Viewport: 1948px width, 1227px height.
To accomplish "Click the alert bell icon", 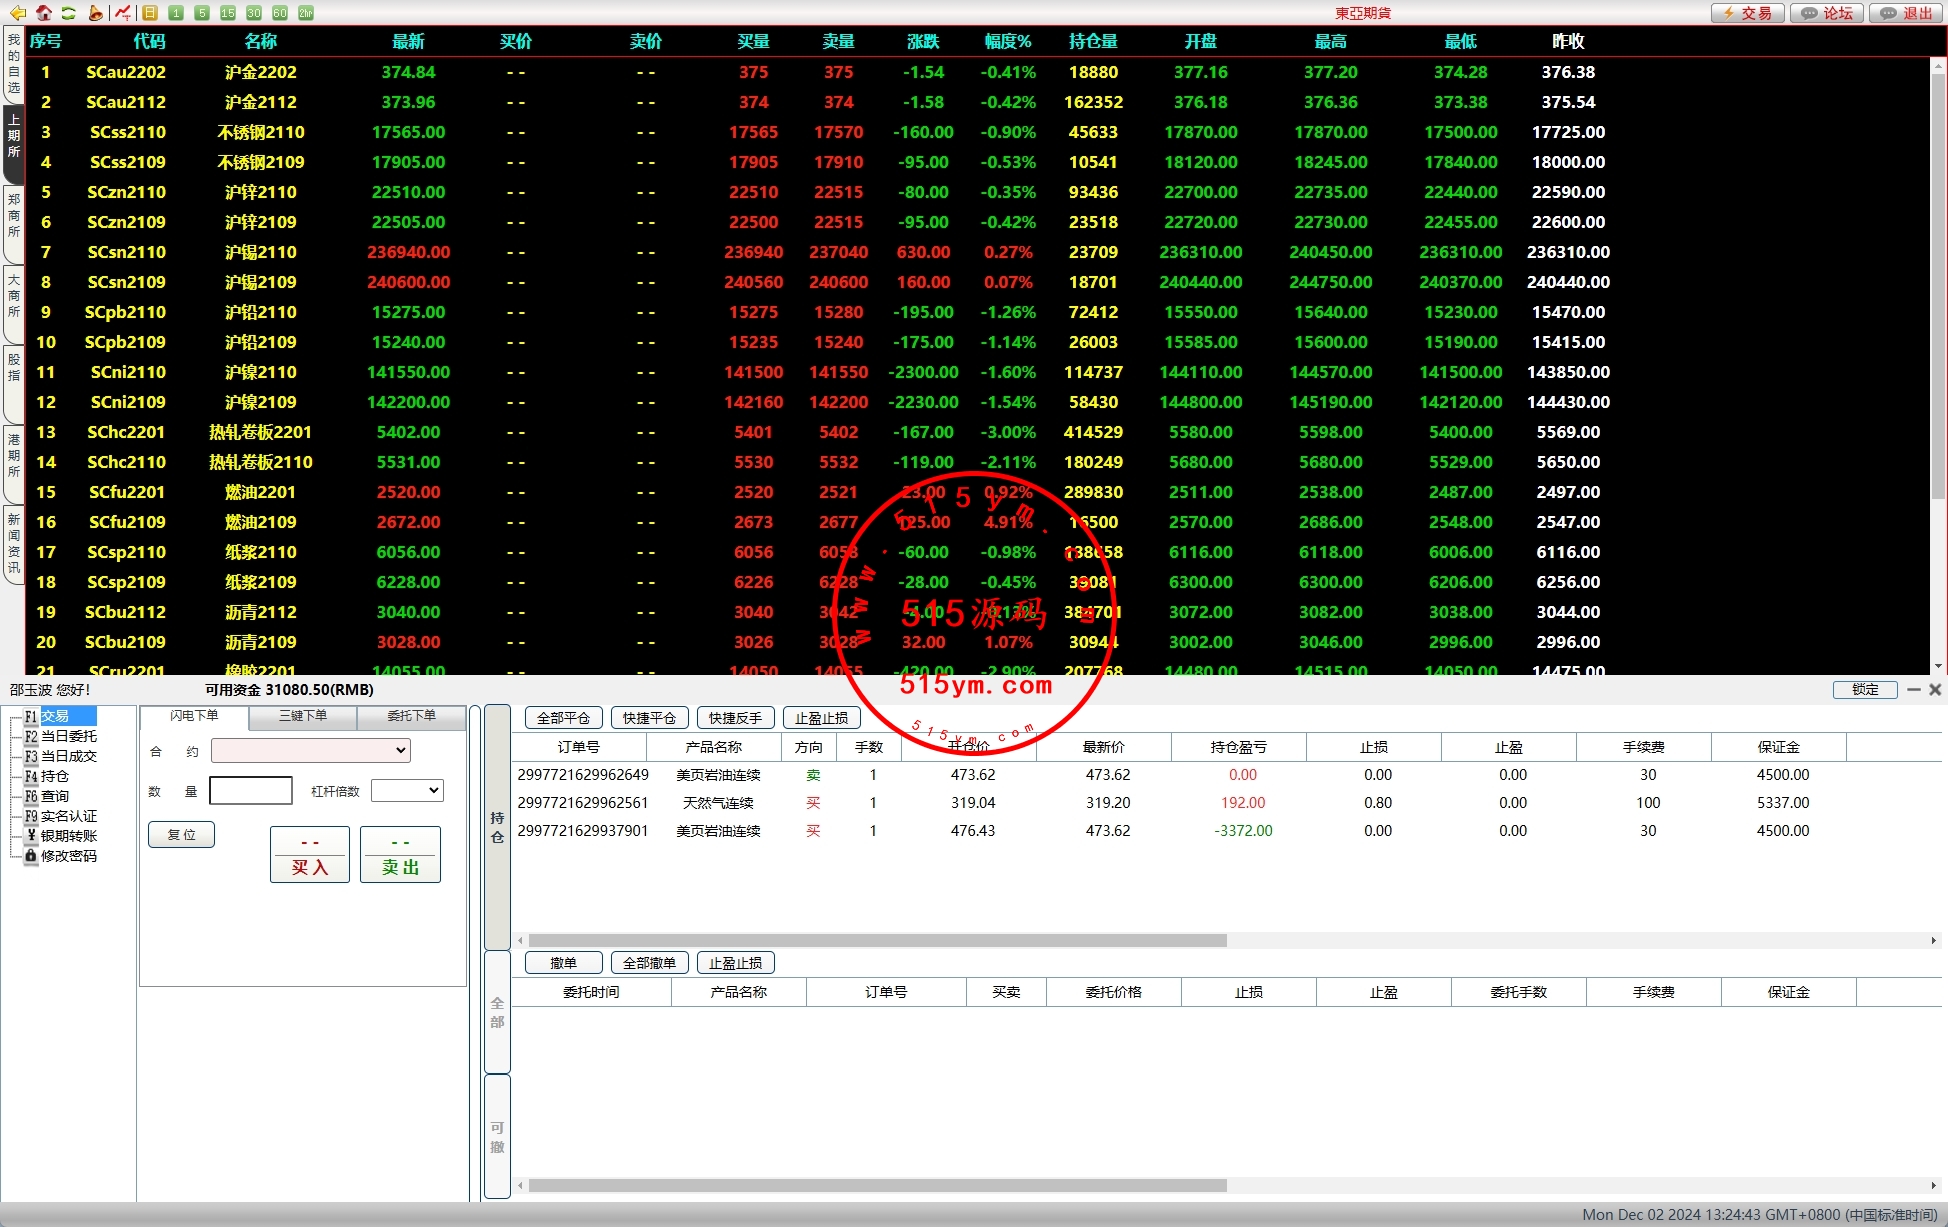I will click(x=95, y=13).
